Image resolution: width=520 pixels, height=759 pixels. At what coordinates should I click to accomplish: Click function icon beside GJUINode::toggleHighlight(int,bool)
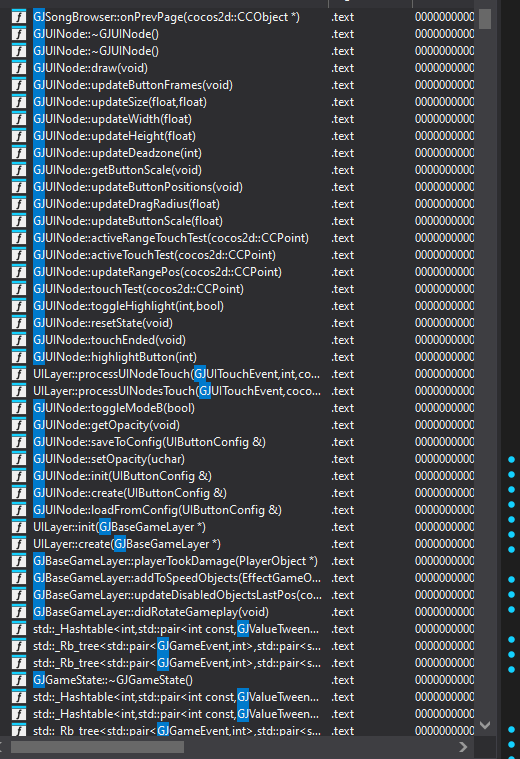(x=18, y=306)
